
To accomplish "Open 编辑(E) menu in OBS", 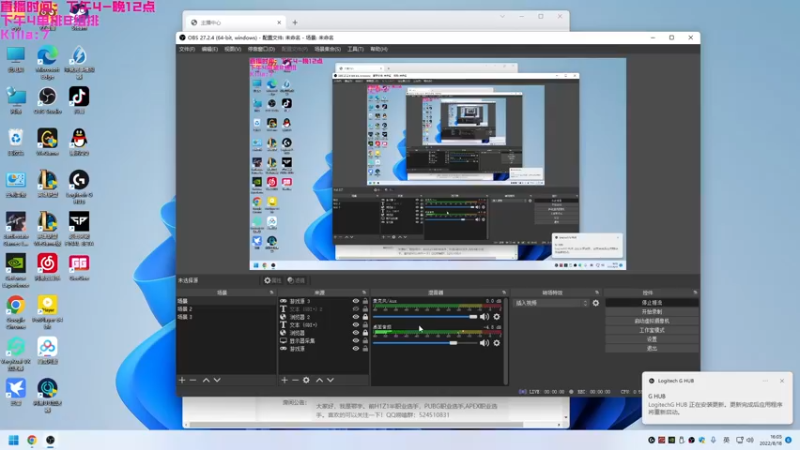I will [210, 49].
